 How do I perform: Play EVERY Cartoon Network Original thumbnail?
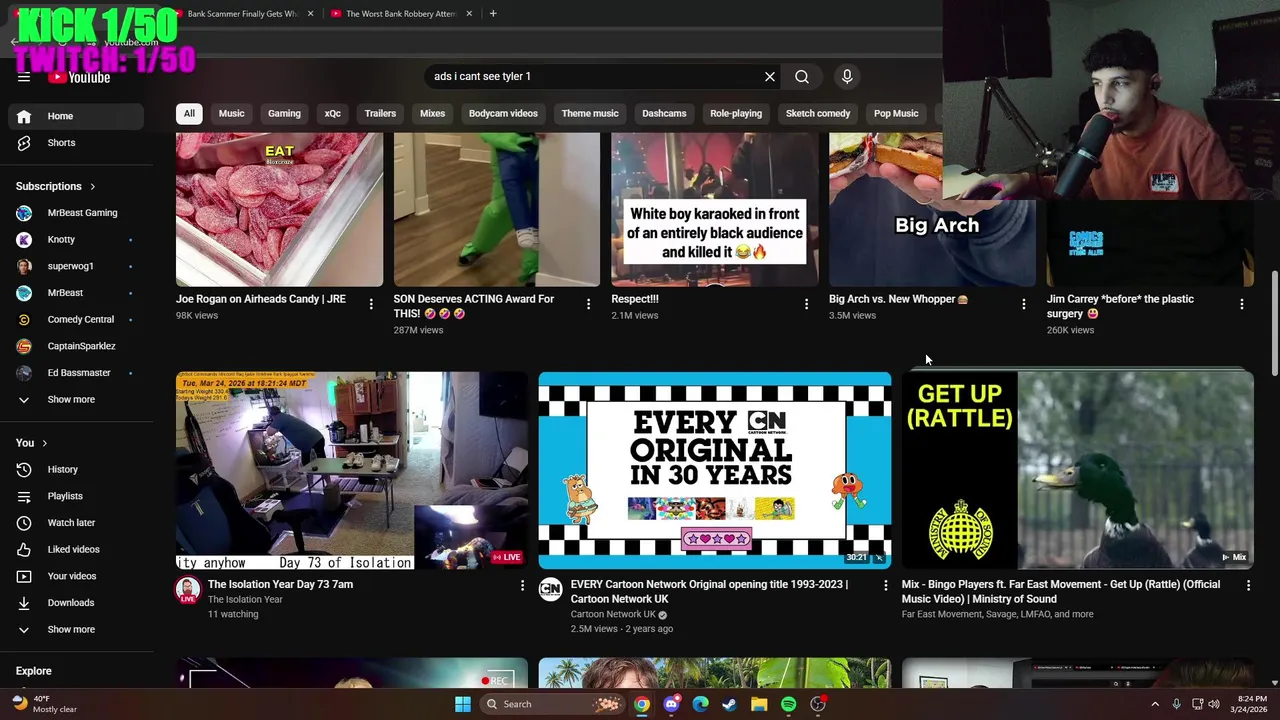[x=715, y=470]
